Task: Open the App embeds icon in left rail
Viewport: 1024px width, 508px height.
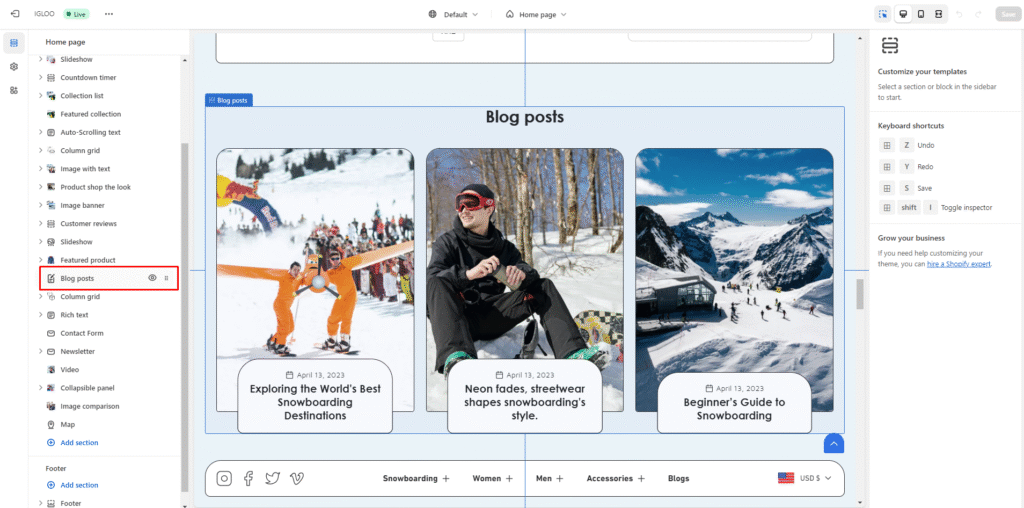Action: pyautogui.click(x=14, y=90)
